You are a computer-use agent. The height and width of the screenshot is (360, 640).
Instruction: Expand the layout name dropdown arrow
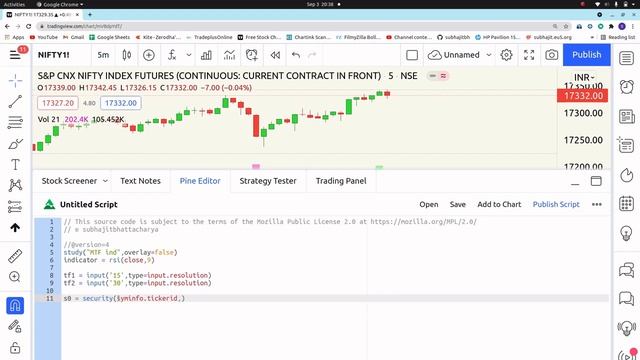click(x=489, y=55)
